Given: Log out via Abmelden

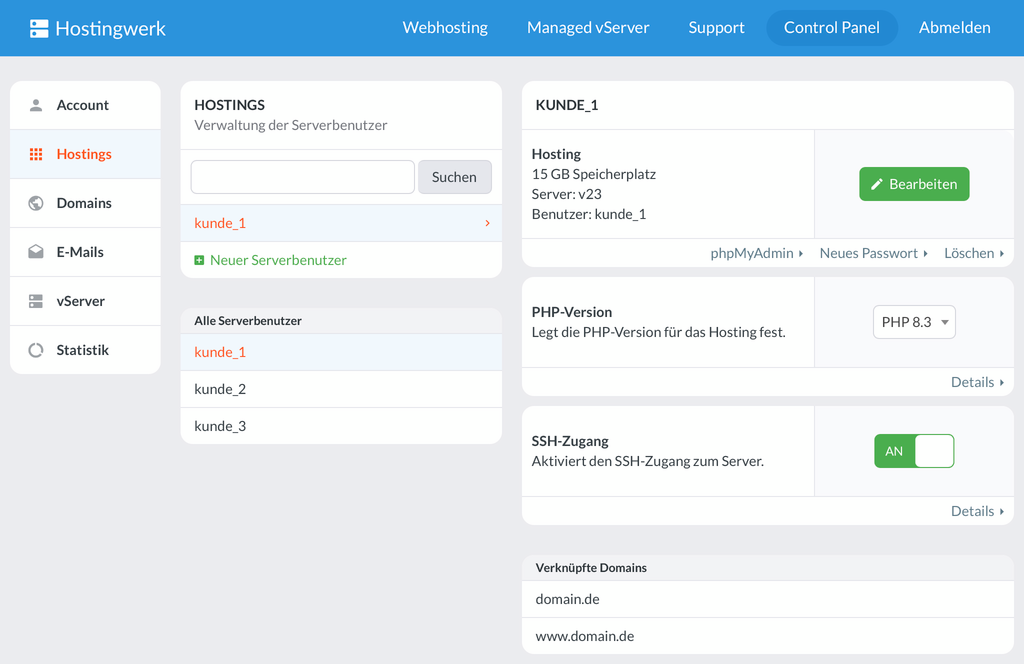Looking at the screenshot, I should pos(954,27).
